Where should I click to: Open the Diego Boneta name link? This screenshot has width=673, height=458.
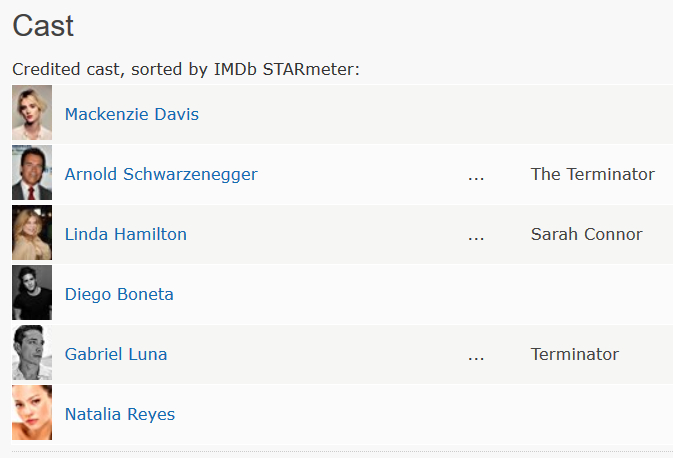tap(119, 294)
